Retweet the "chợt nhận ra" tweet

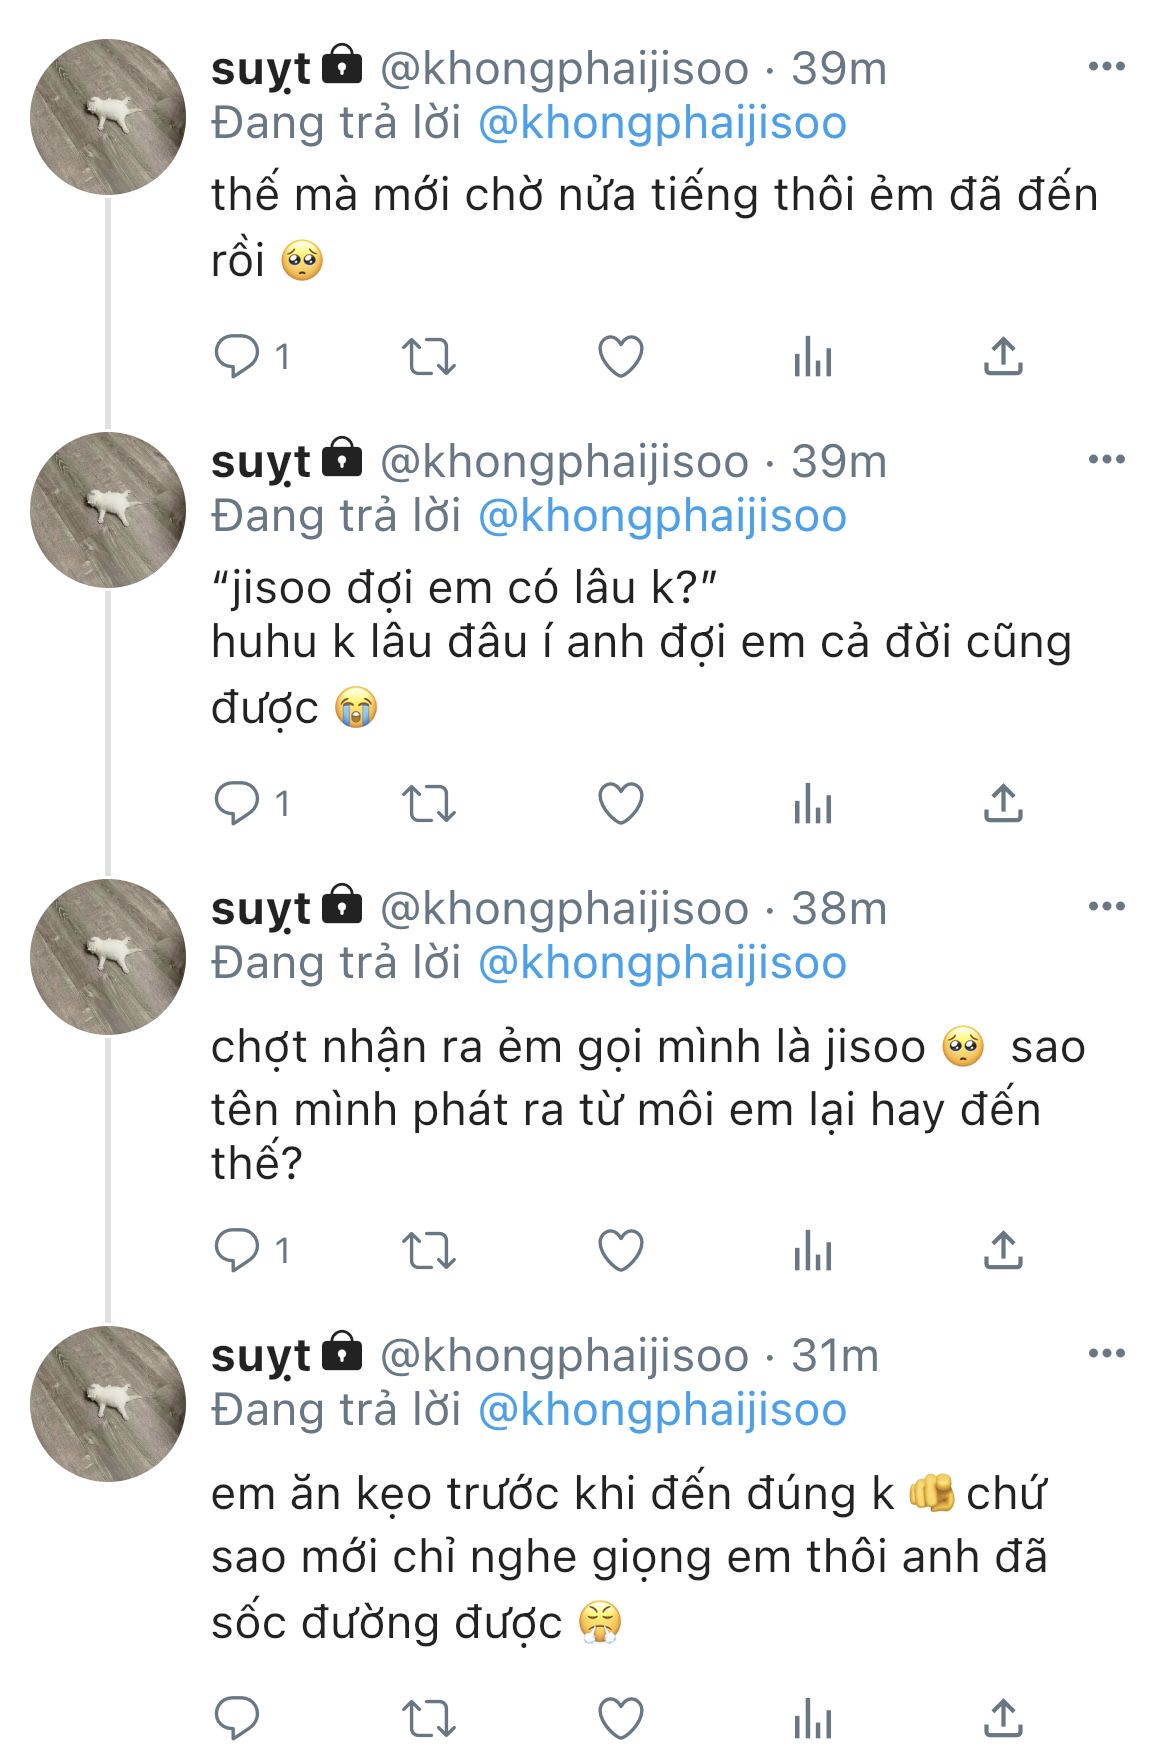428,1251
